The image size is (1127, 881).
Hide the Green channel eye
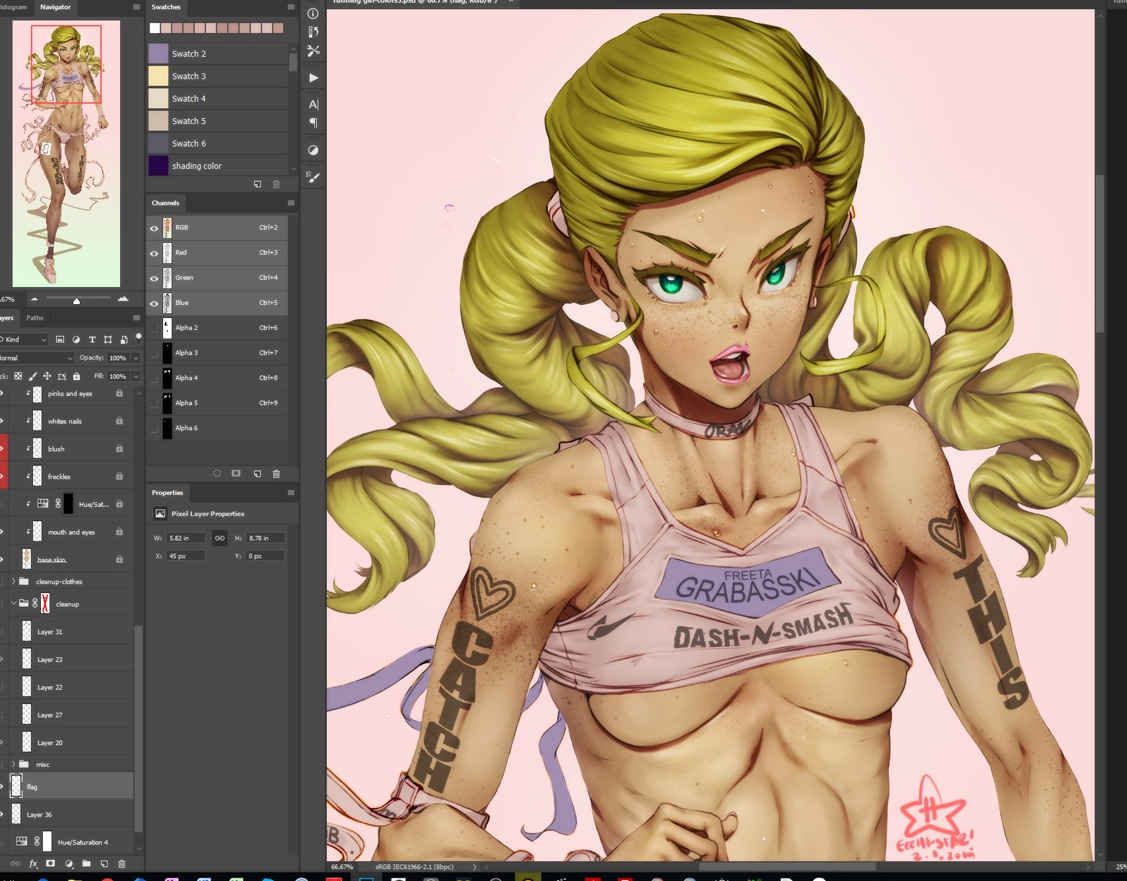click(x=154, y=278)
